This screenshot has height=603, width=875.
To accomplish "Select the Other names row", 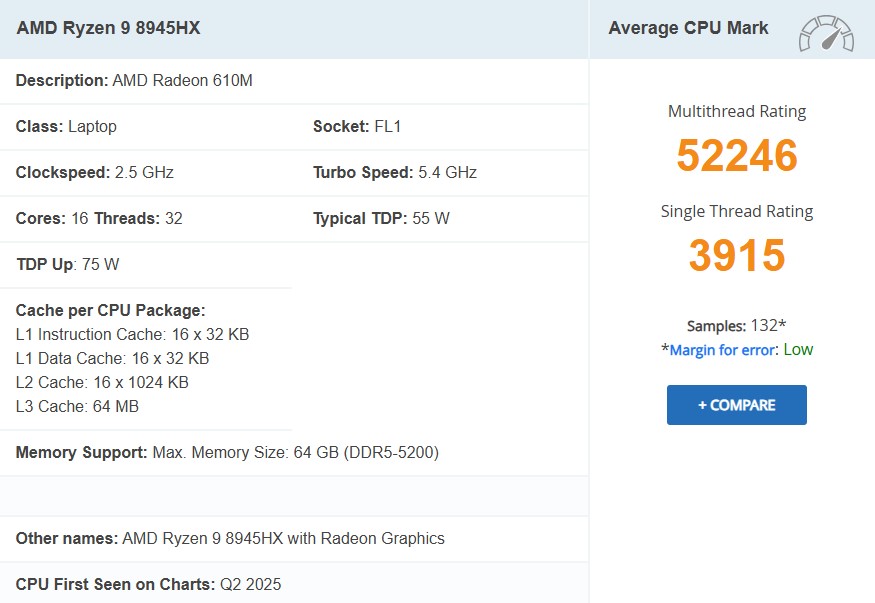I will [230, 538].
